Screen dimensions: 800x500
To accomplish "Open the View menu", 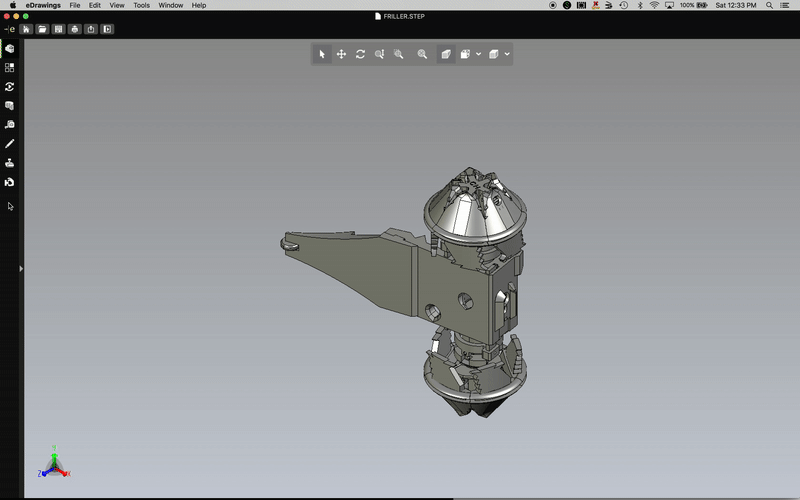I will coord(117,5).
